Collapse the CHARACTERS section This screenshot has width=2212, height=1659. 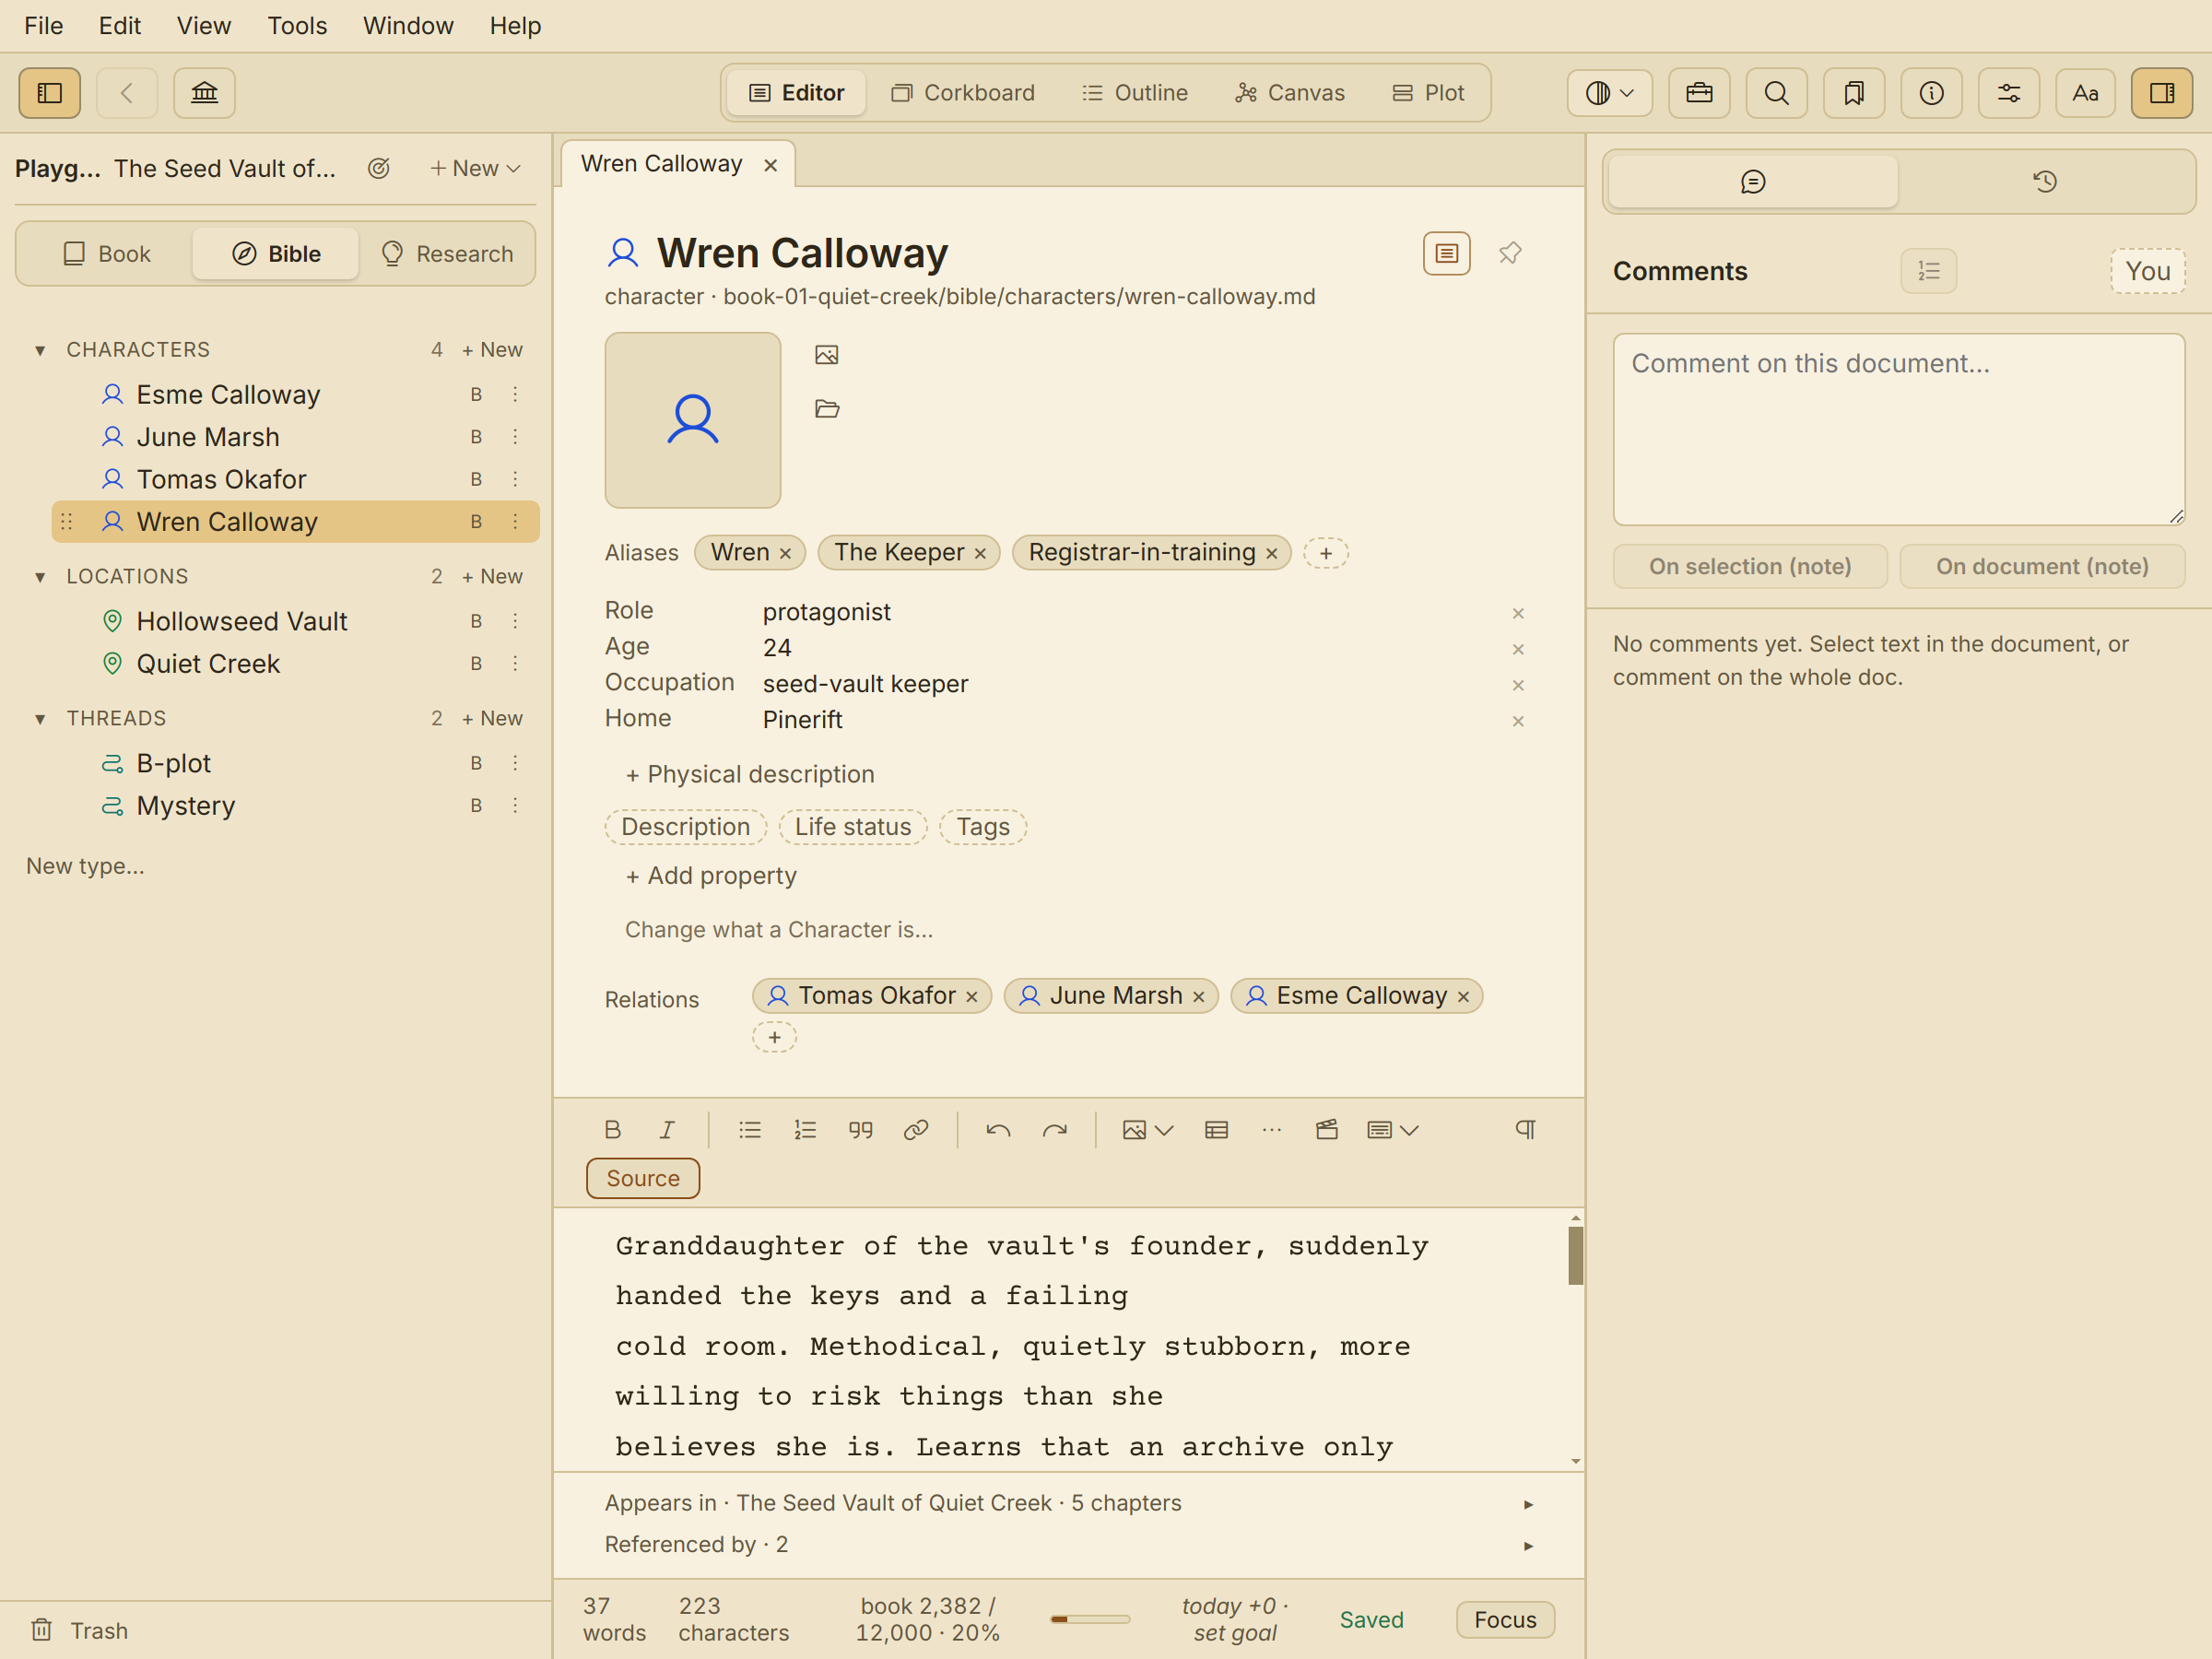pos(40,350)
